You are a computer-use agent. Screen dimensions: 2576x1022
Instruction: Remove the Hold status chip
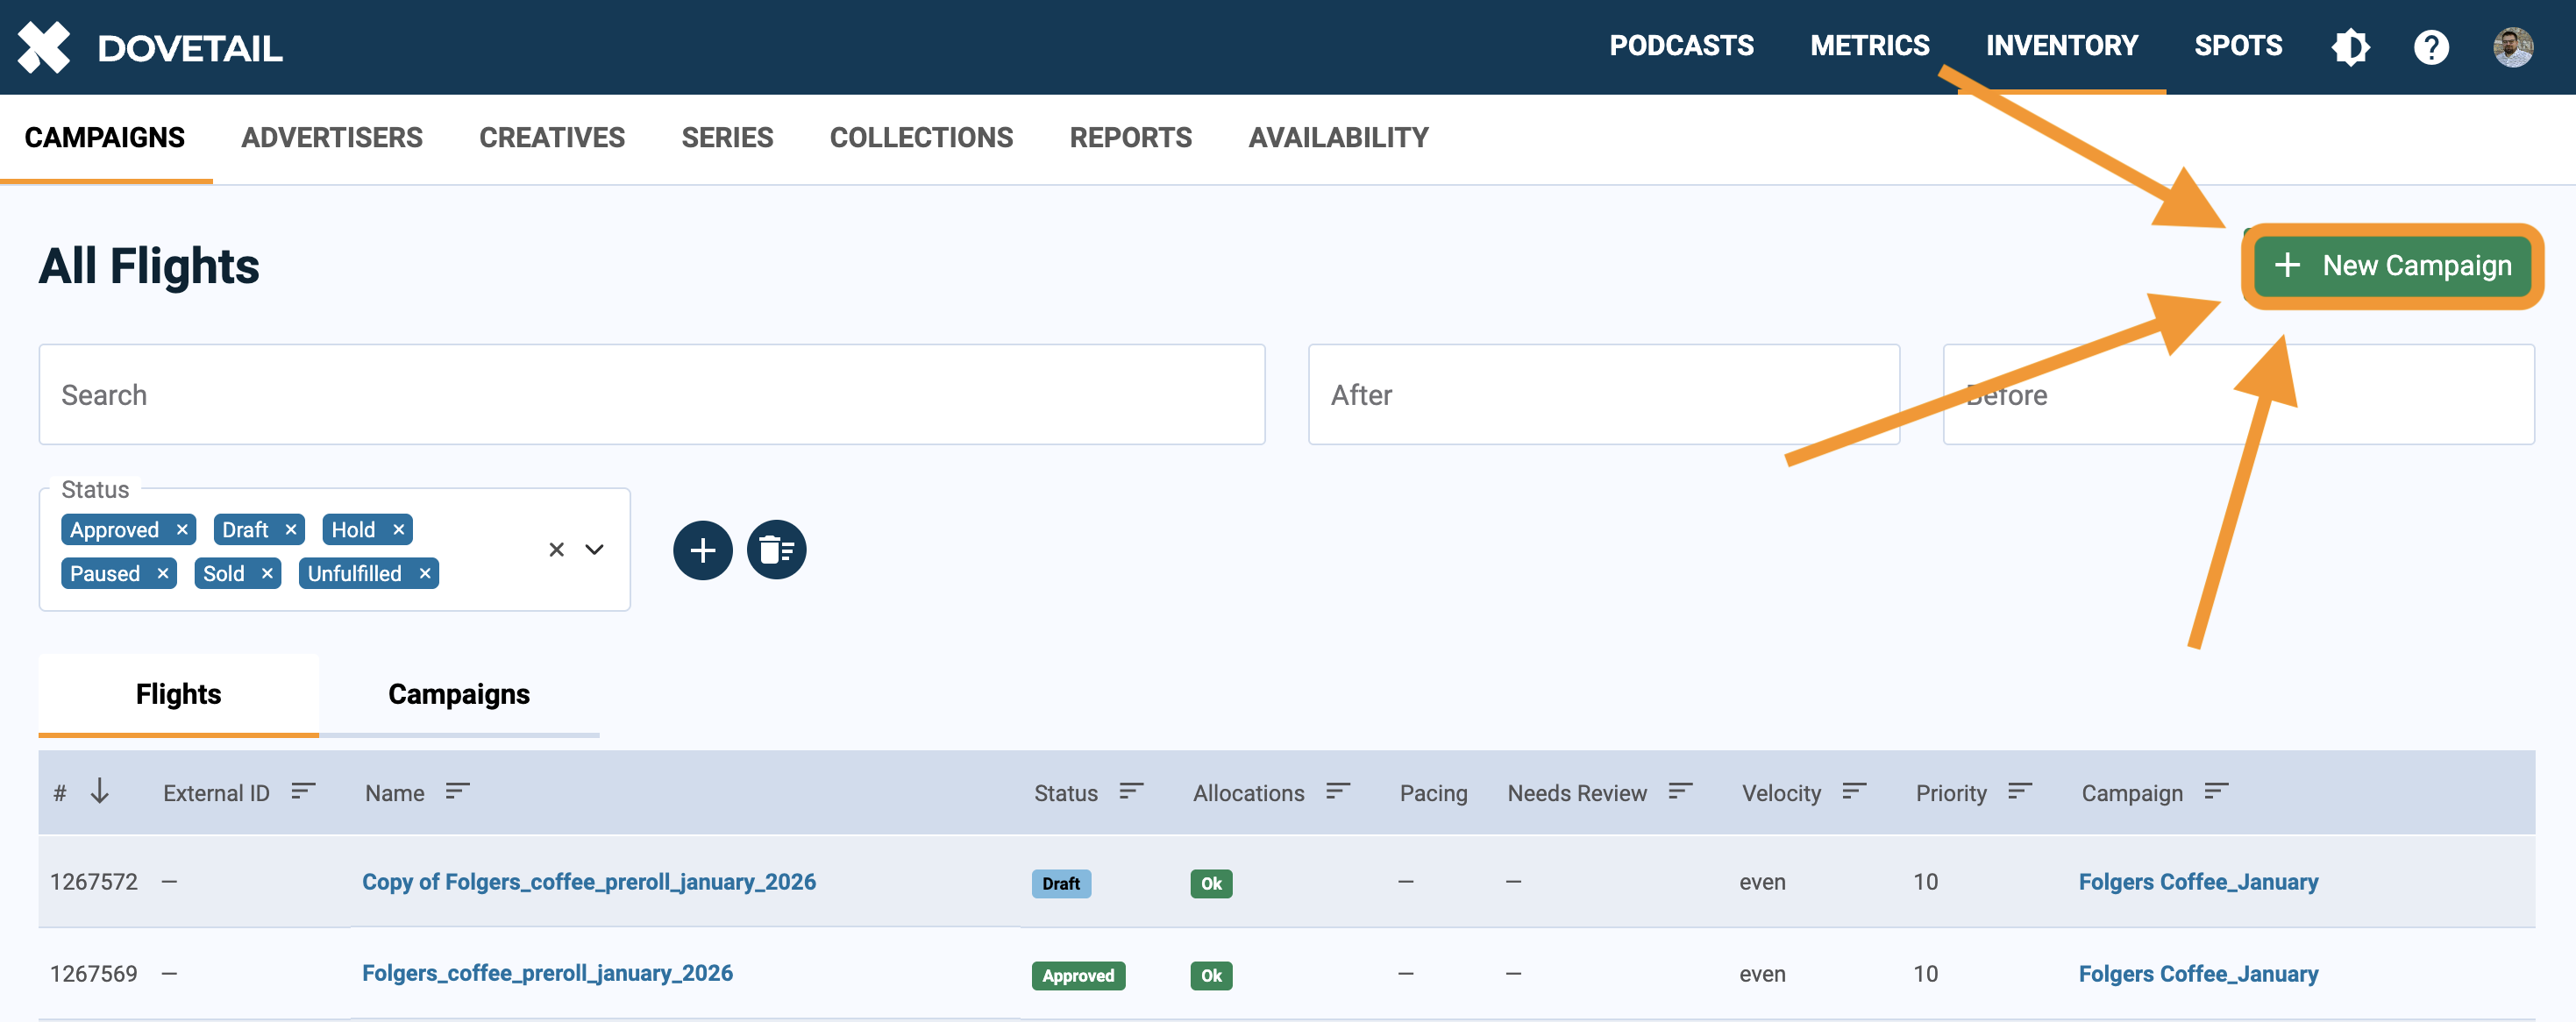click(x=399, y=530)
